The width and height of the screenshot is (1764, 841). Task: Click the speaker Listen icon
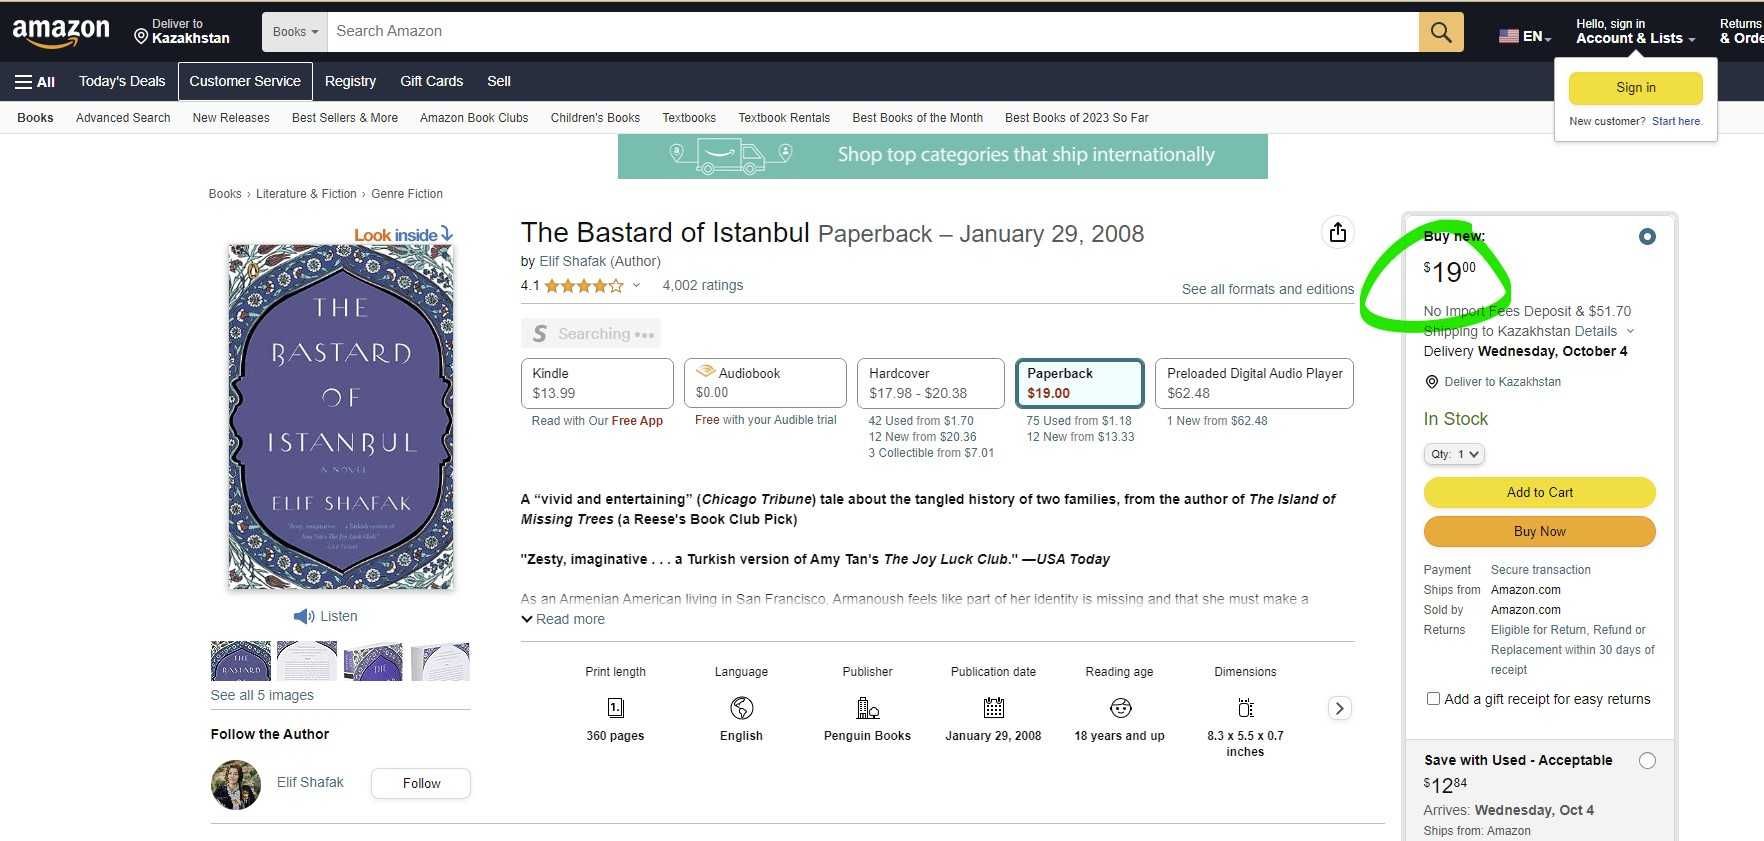(304, 616)
